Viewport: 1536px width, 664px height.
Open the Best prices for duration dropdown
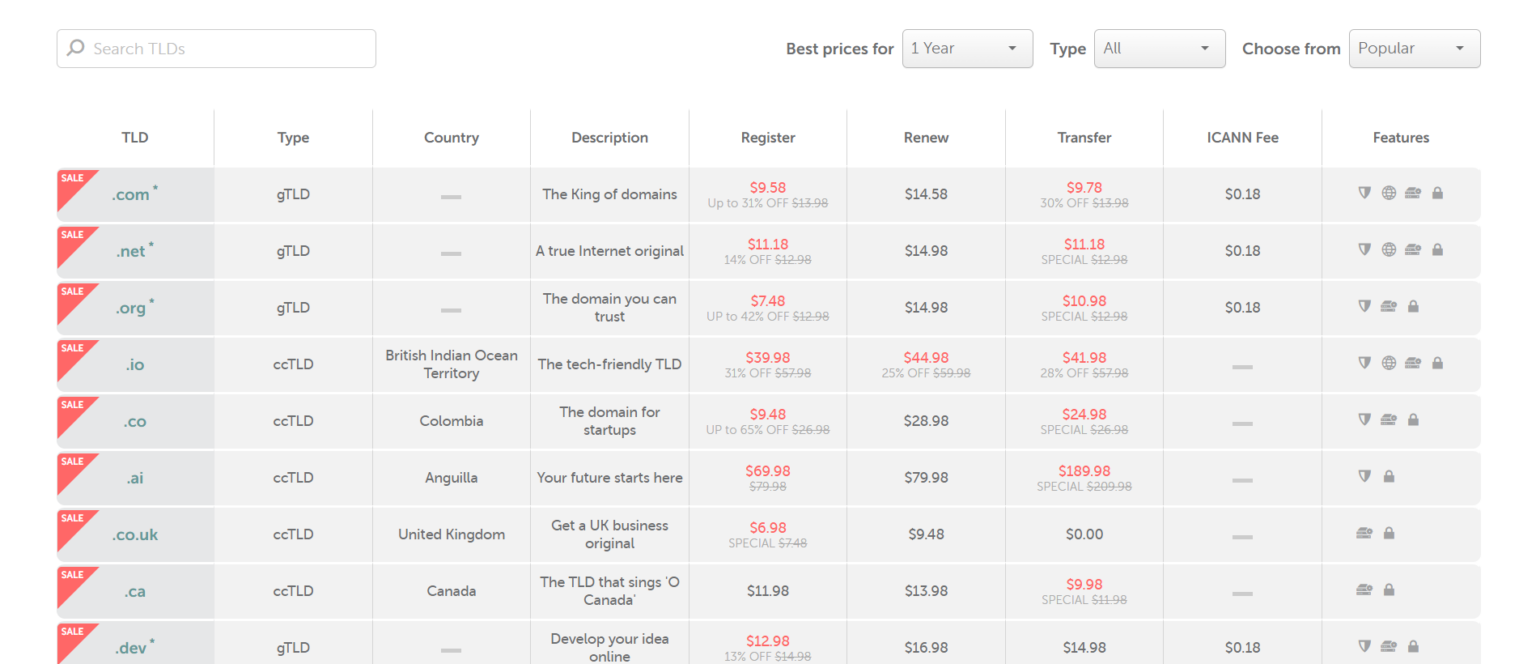coord(966,48)
